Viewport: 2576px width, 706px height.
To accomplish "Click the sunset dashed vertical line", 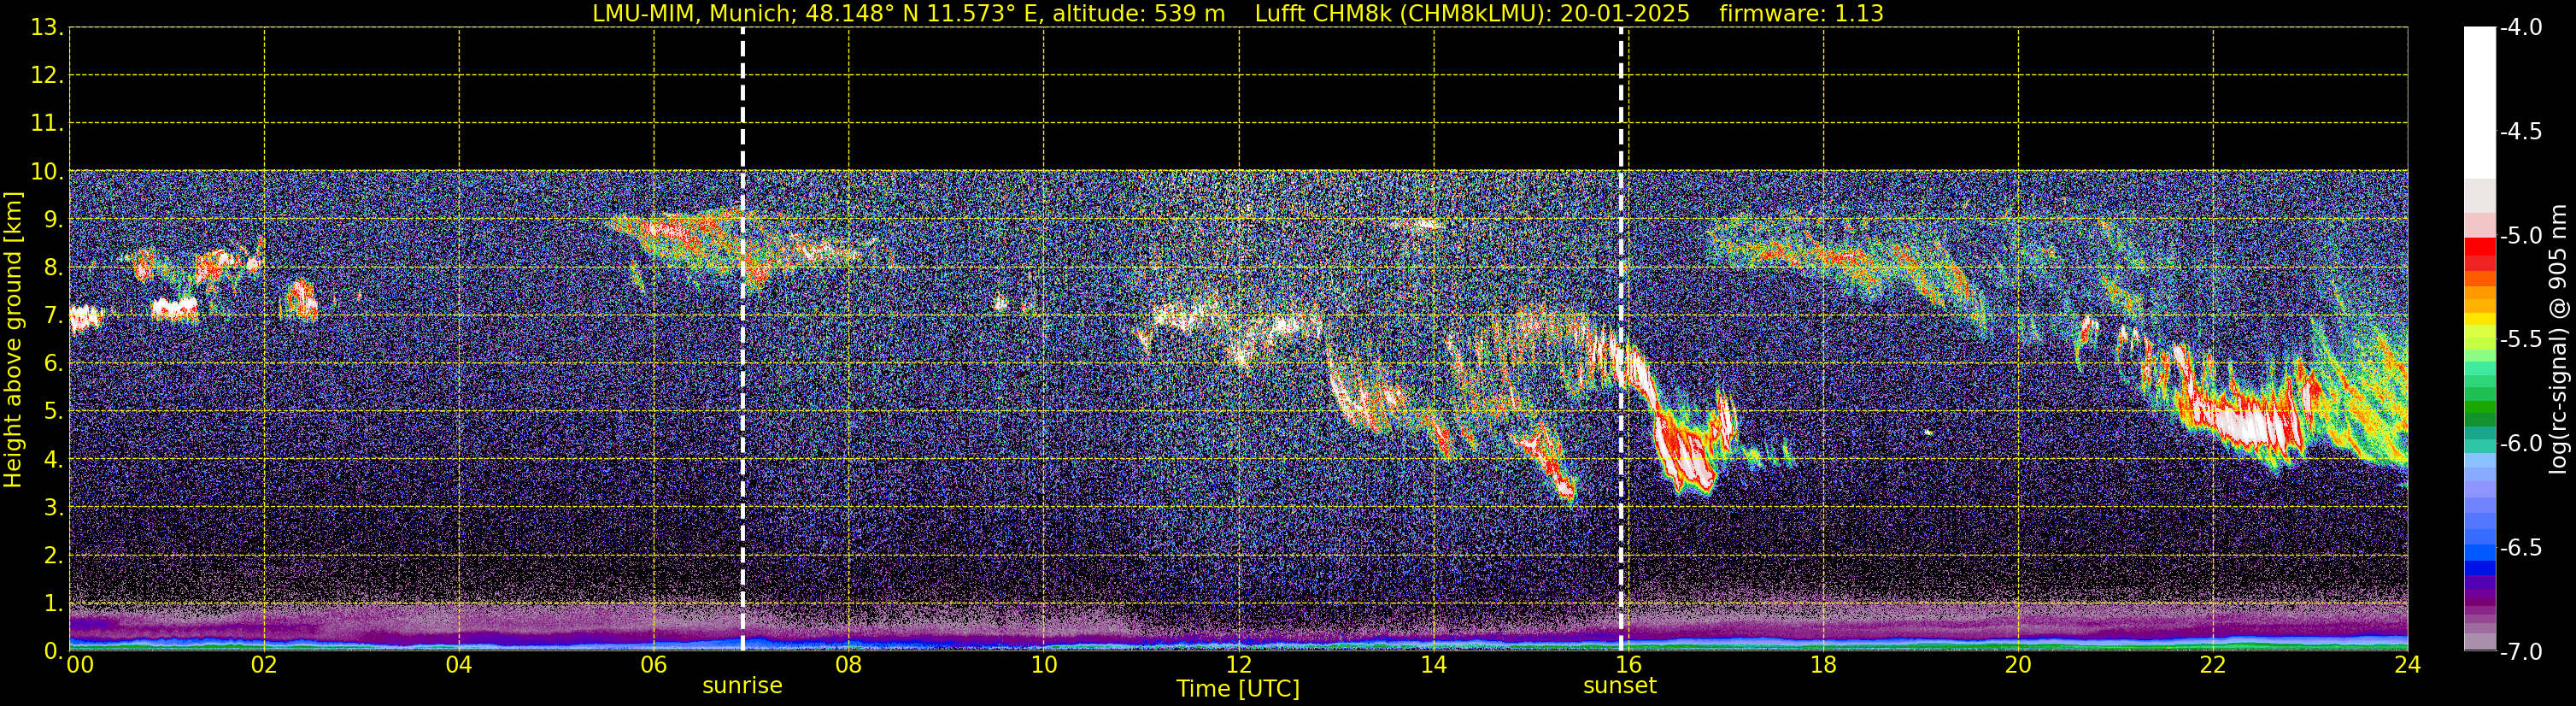I will (x=1621, y=339).
